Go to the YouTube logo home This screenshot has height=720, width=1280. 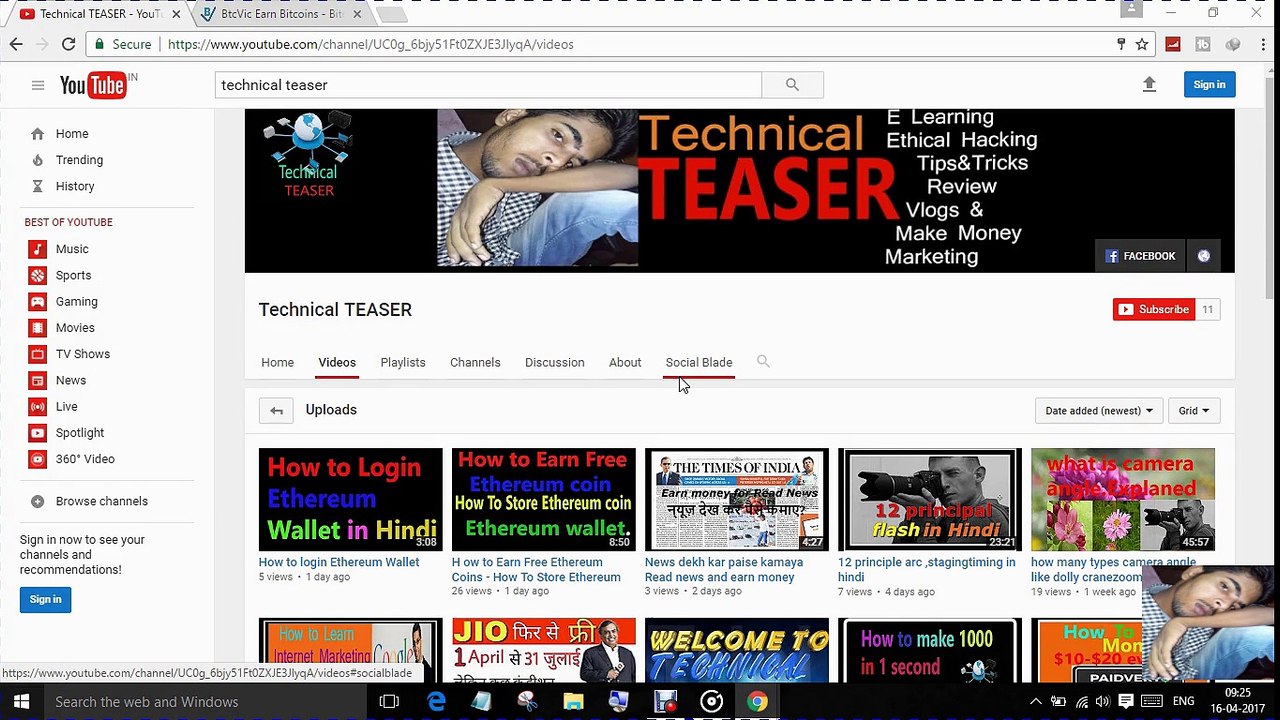[x=93, y=85]
